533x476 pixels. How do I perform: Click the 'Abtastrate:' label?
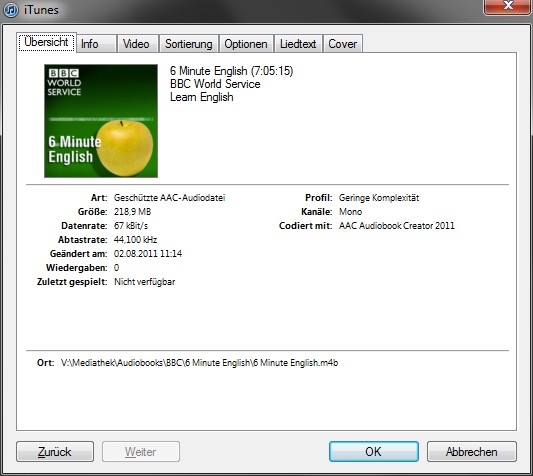(83, 239)
